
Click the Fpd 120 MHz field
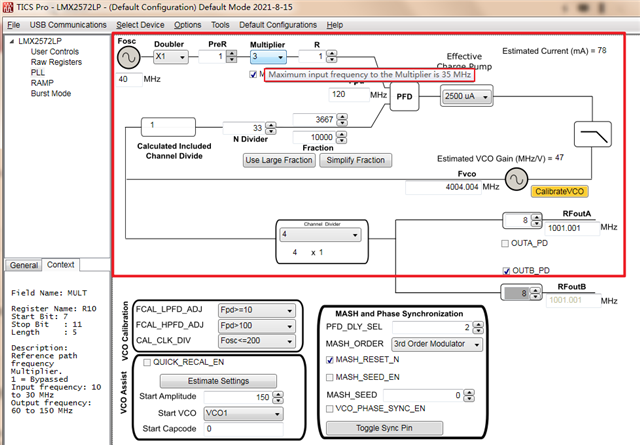point(349,95)
